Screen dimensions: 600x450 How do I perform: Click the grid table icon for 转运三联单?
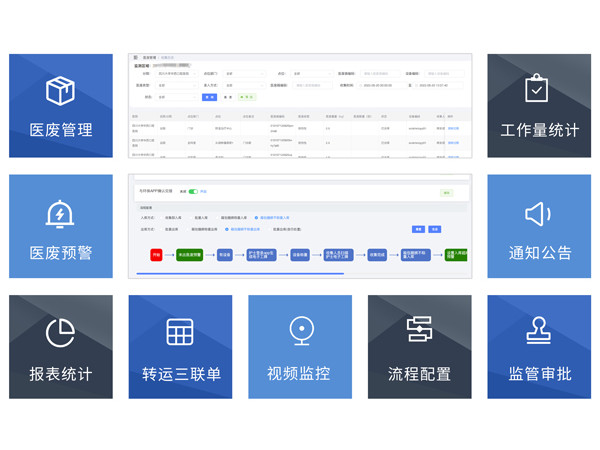180,333
